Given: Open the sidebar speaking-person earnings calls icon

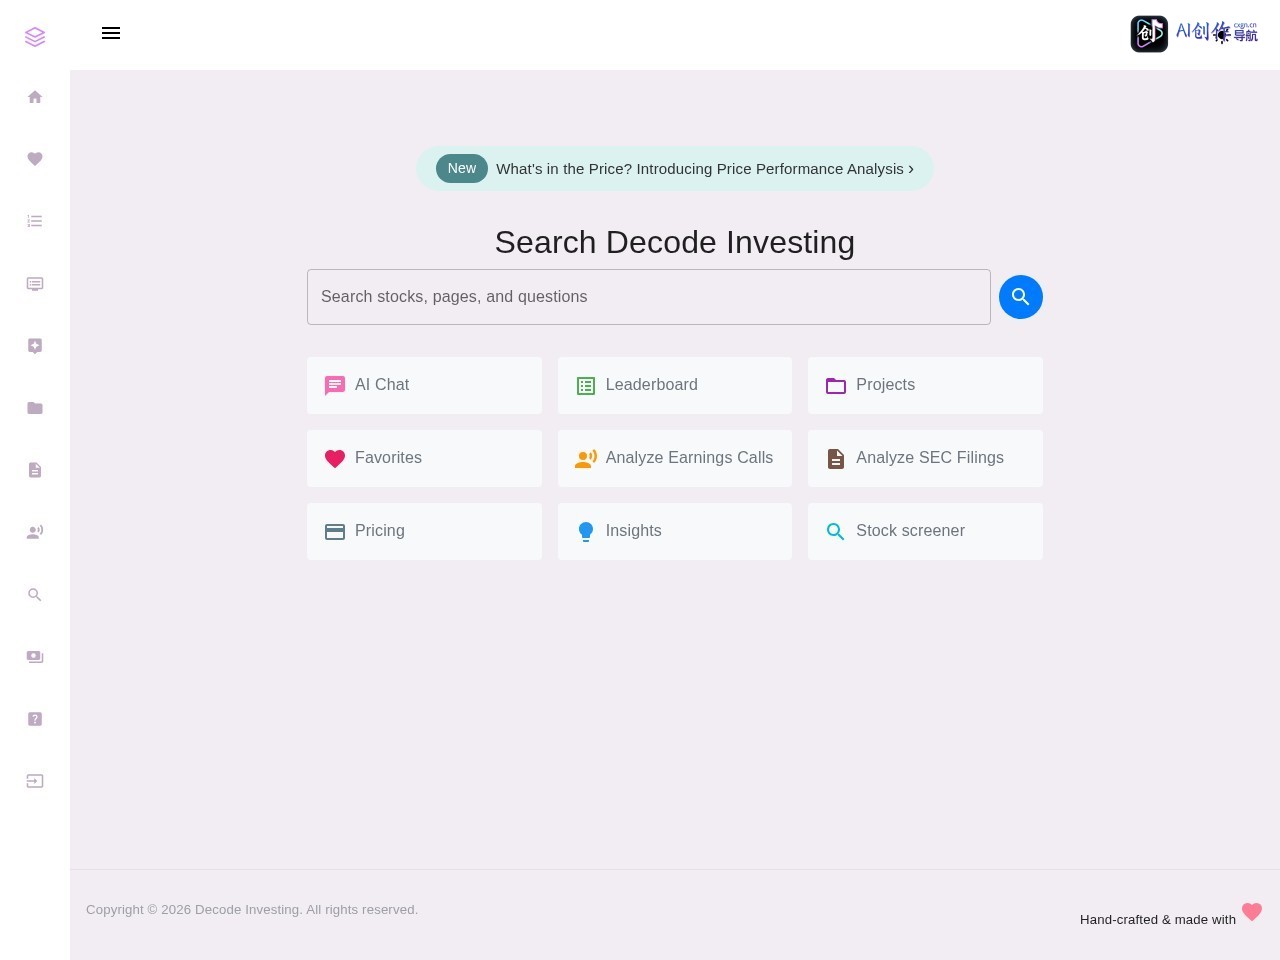Looking at the screenshot, I should (35, 532).
